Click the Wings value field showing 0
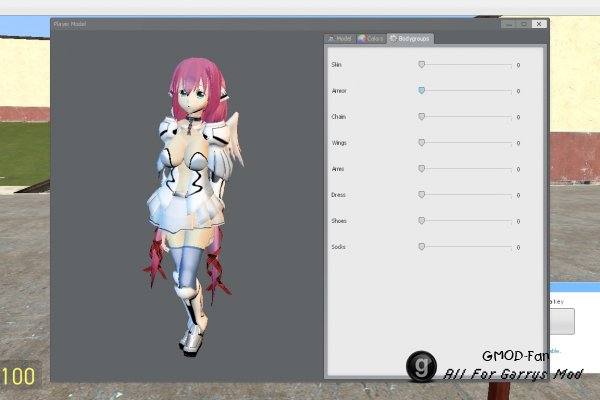 coord(518,143)
